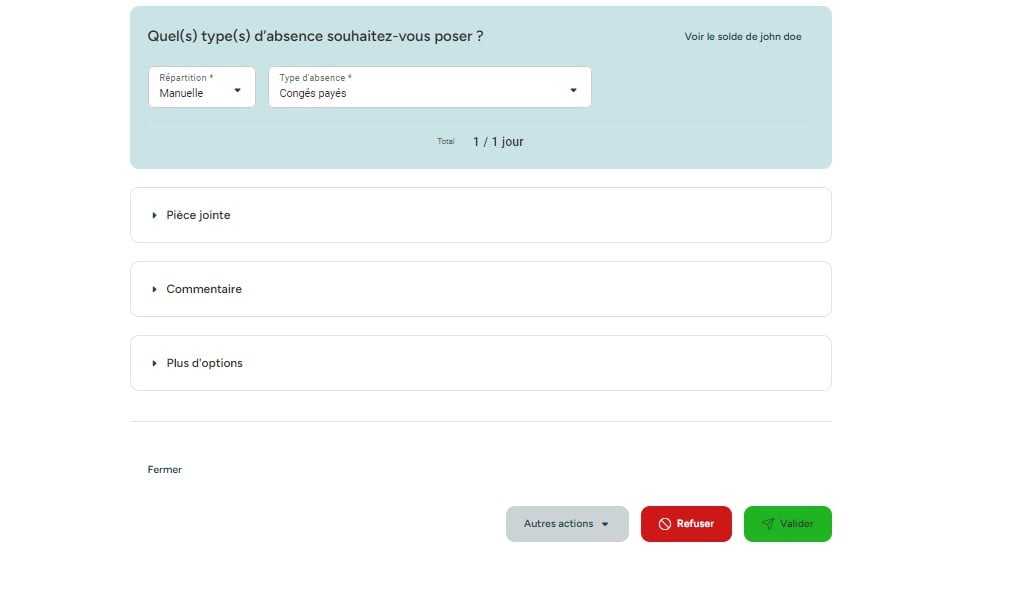This screenshot has width=1029, height=594.
Task: Click the caret arrow beside Autres actions
Action: pos(605,524)
